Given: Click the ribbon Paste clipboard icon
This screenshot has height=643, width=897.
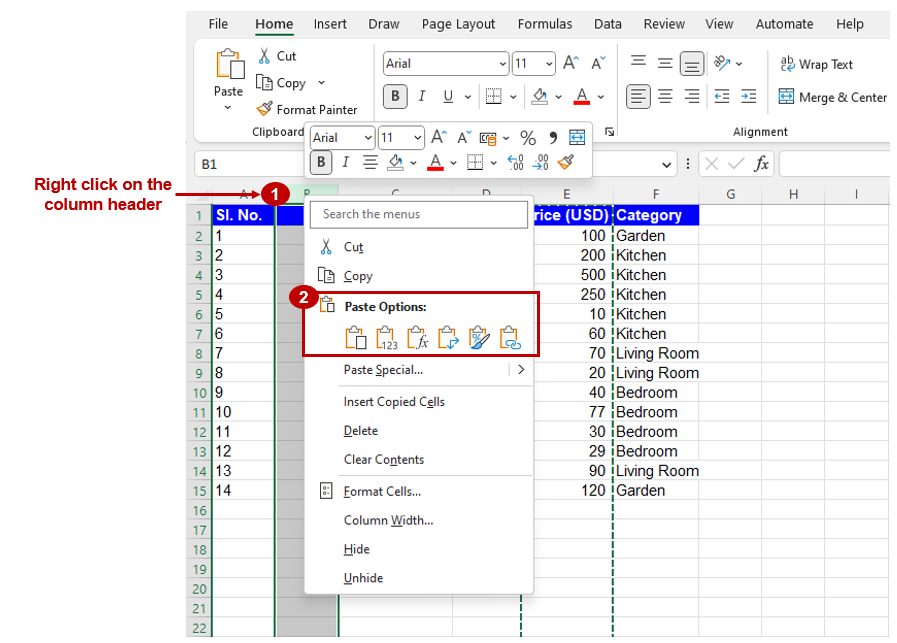Looking at the screenshot, I should pyautogui.click(x=229, y=63).
